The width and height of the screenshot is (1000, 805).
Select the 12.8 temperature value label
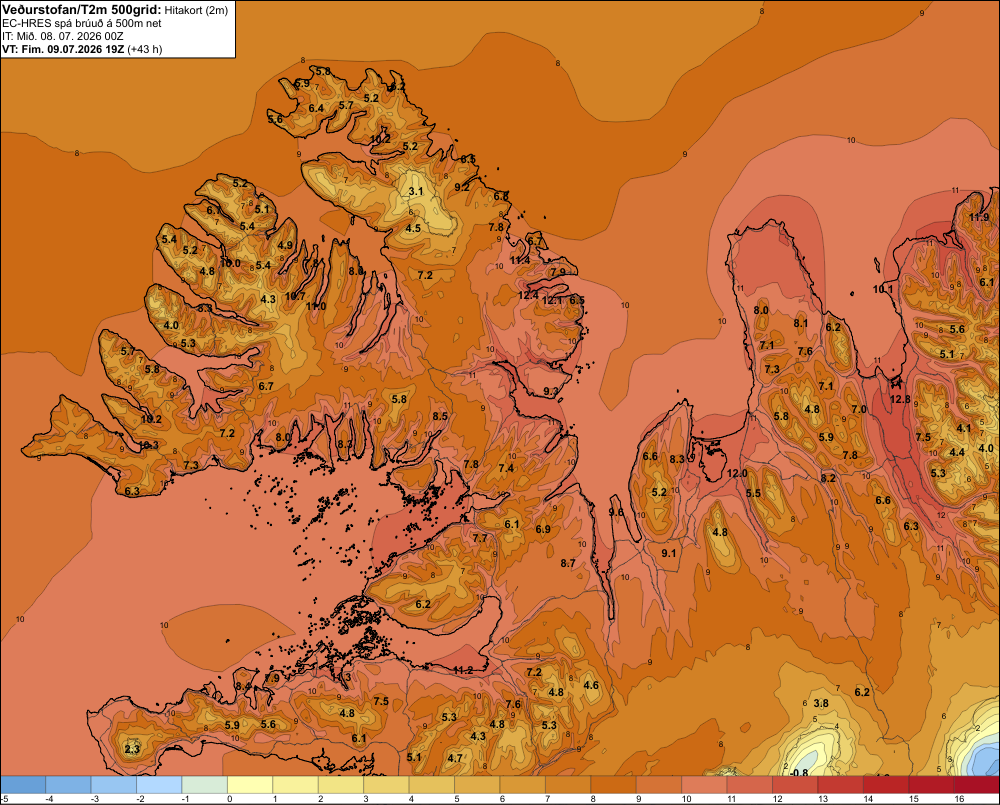click(x=900, y=399)
